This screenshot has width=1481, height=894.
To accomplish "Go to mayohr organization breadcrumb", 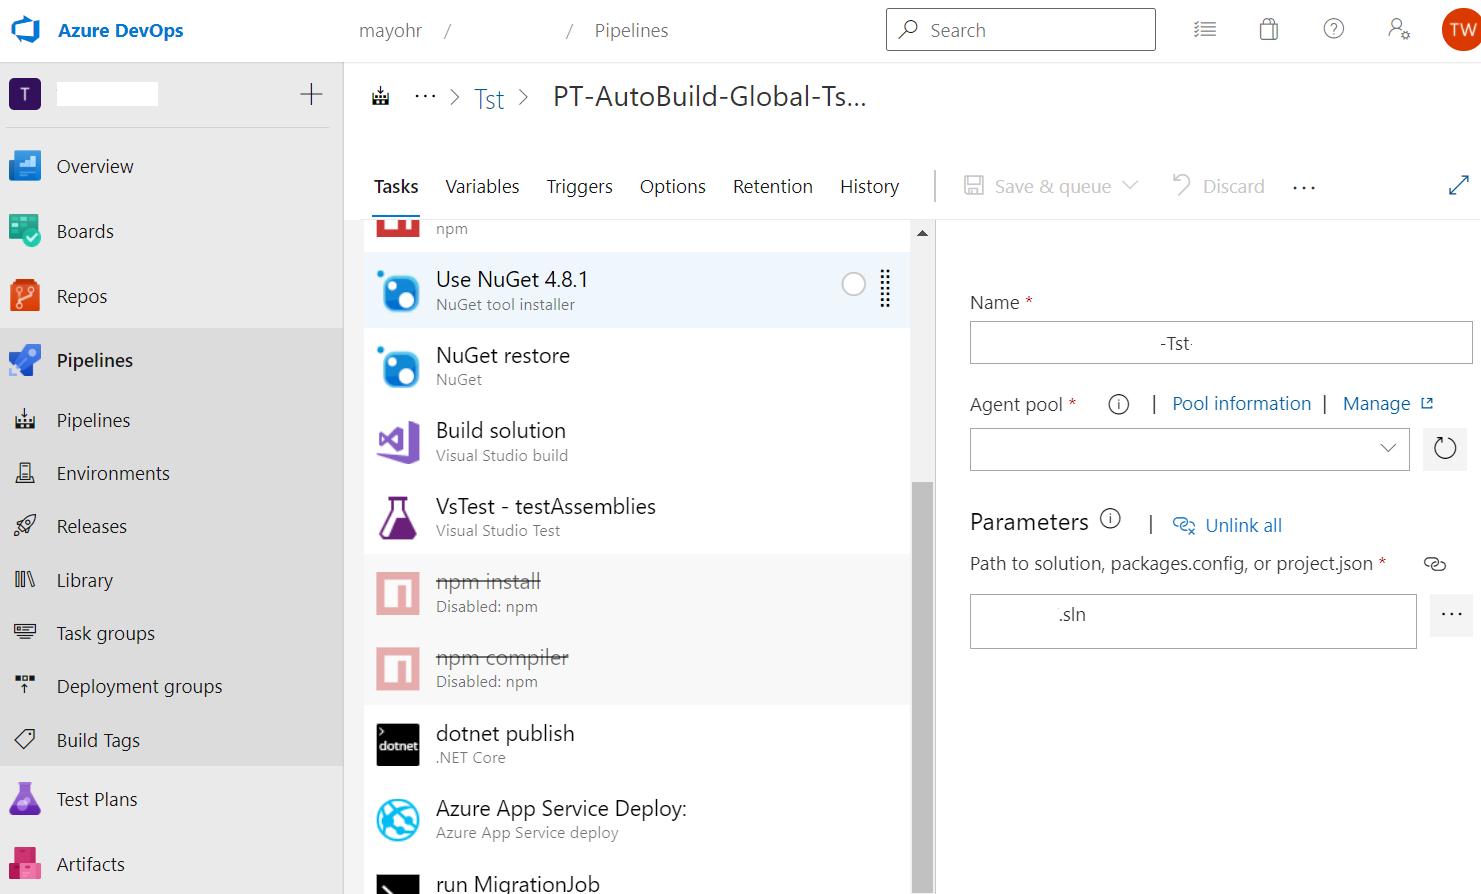I will point(390,31).
